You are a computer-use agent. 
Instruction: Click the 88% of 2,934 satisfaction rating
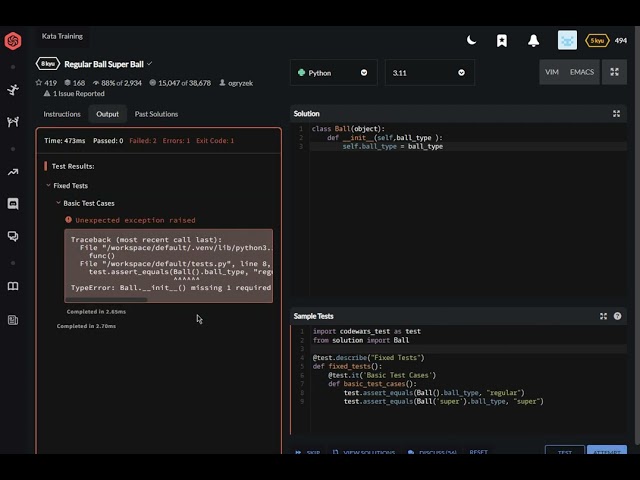click(117, 83)
